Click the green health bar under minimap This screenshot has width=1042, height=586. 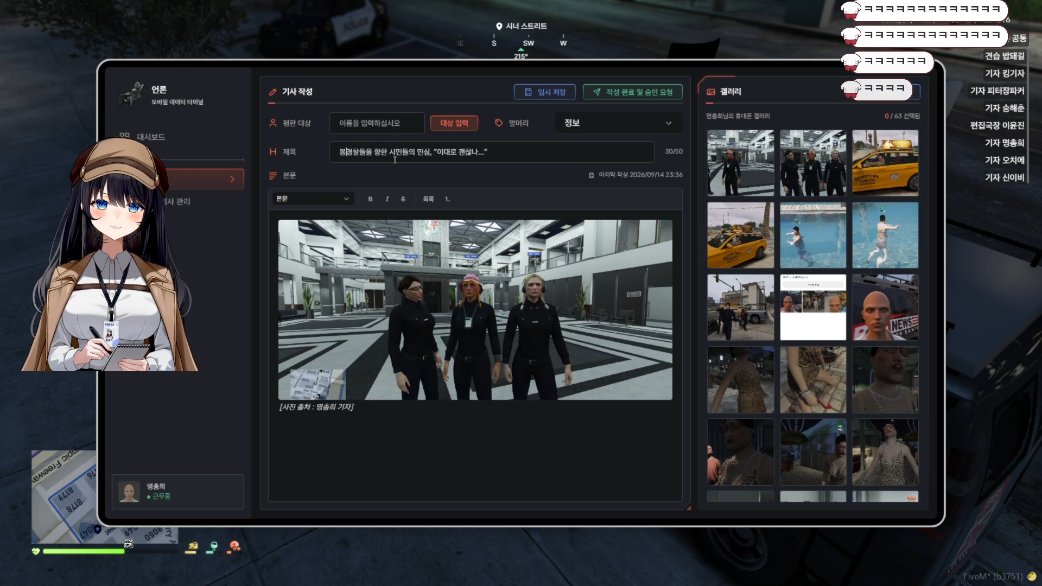pyautogui.click(x=83, y=551)
